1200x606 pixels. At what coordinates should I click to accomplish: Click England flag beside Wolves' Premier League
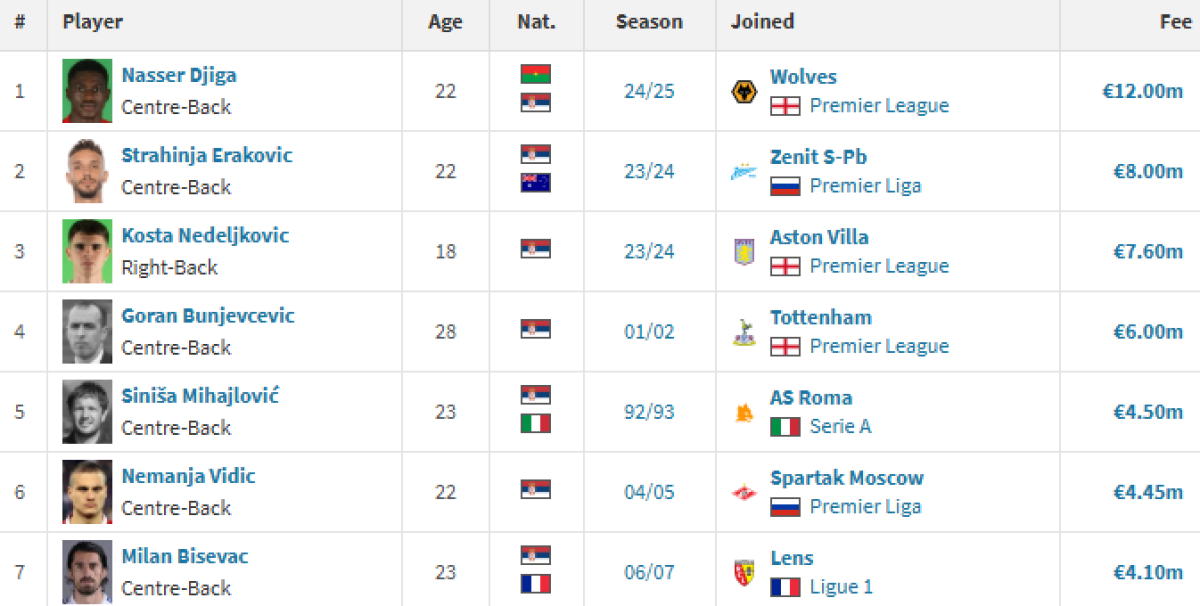(785, 106)
